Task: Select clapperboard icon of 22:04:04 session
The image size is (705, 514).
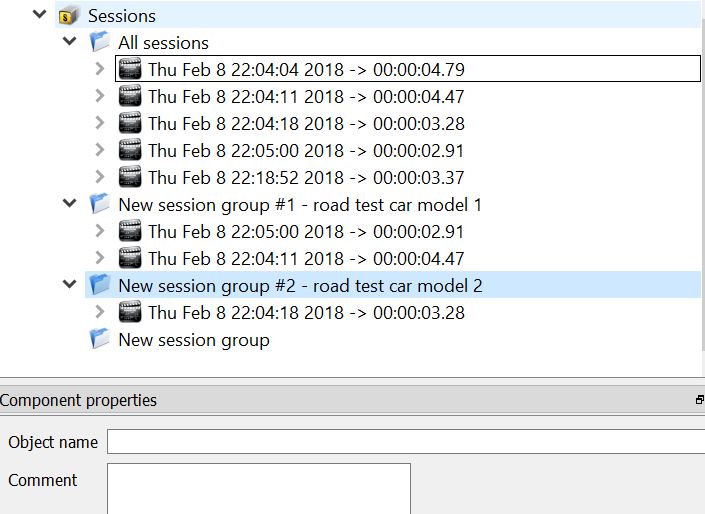Action: (130, 69)
